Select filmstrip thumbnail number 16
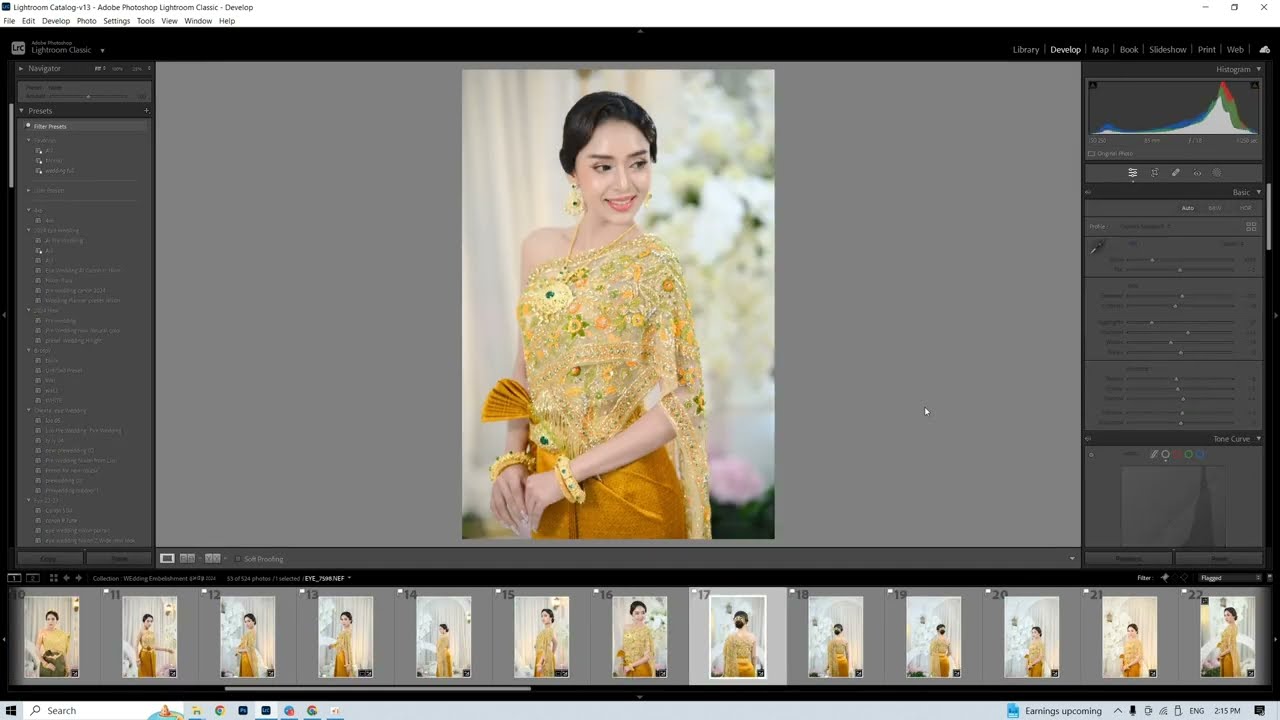Viewport: 1280px width, 720px height. tap(639, 636)
